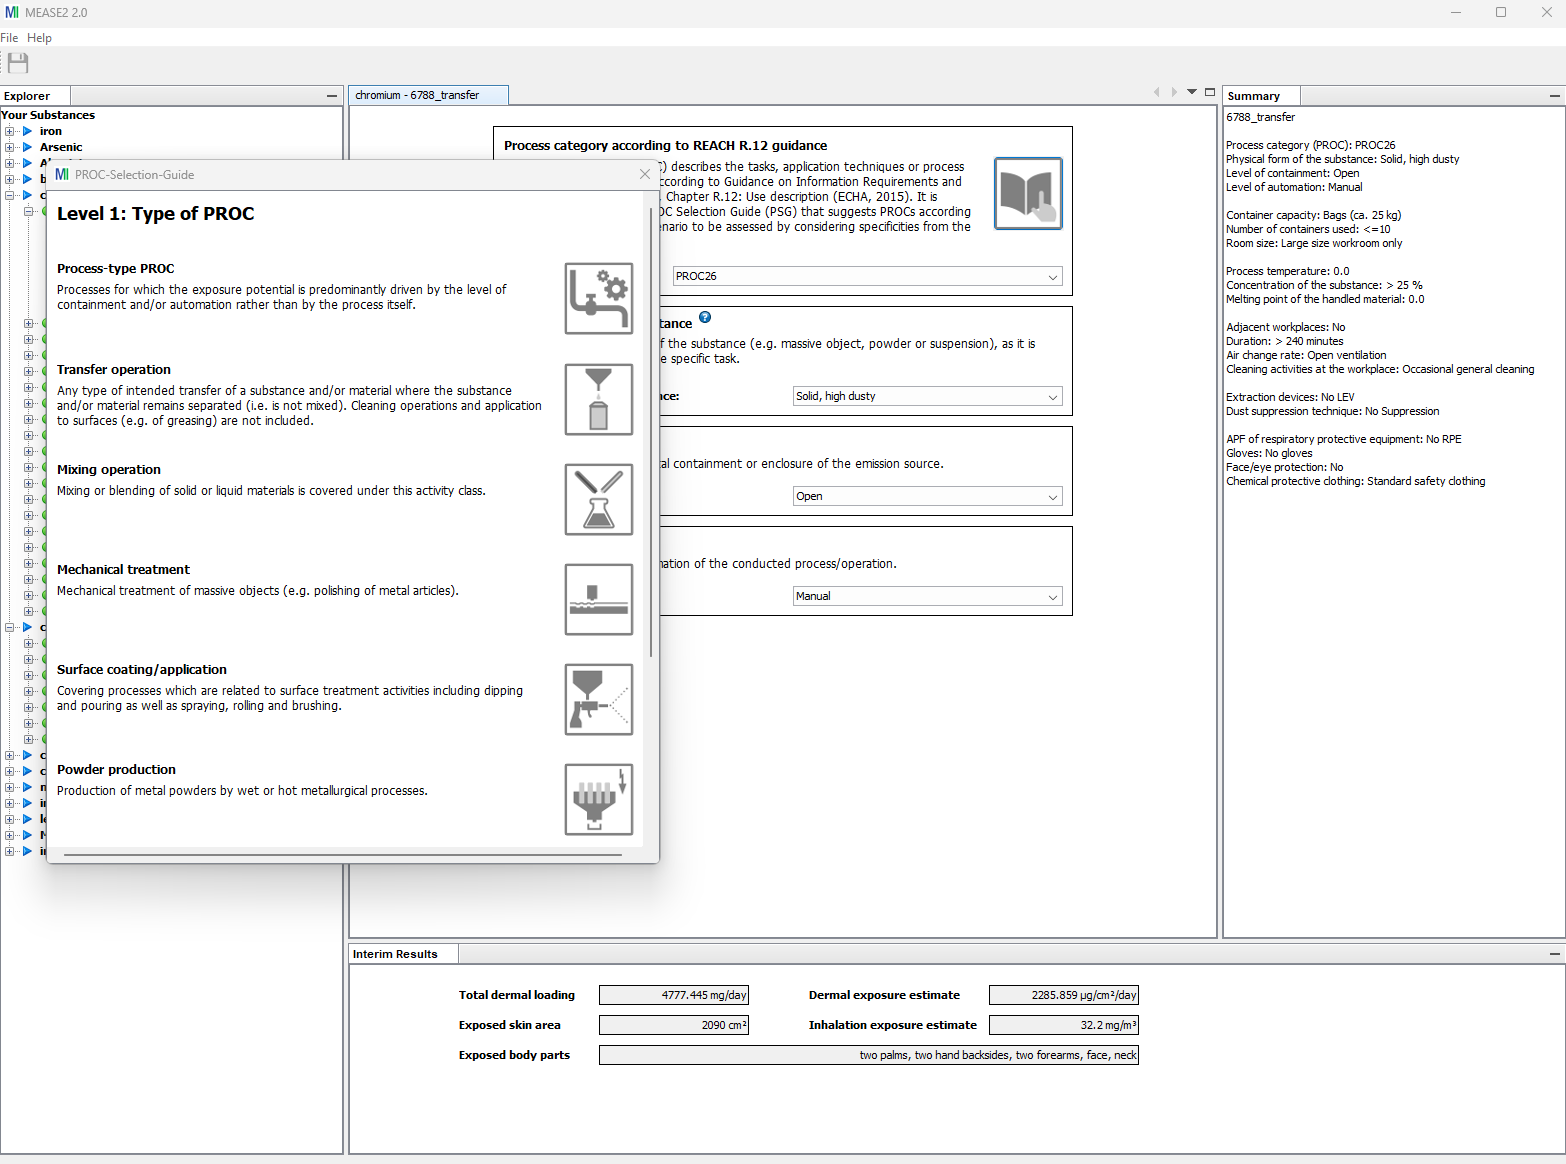Select the Surface coating/application spray icon

click(x=598, y=699)
